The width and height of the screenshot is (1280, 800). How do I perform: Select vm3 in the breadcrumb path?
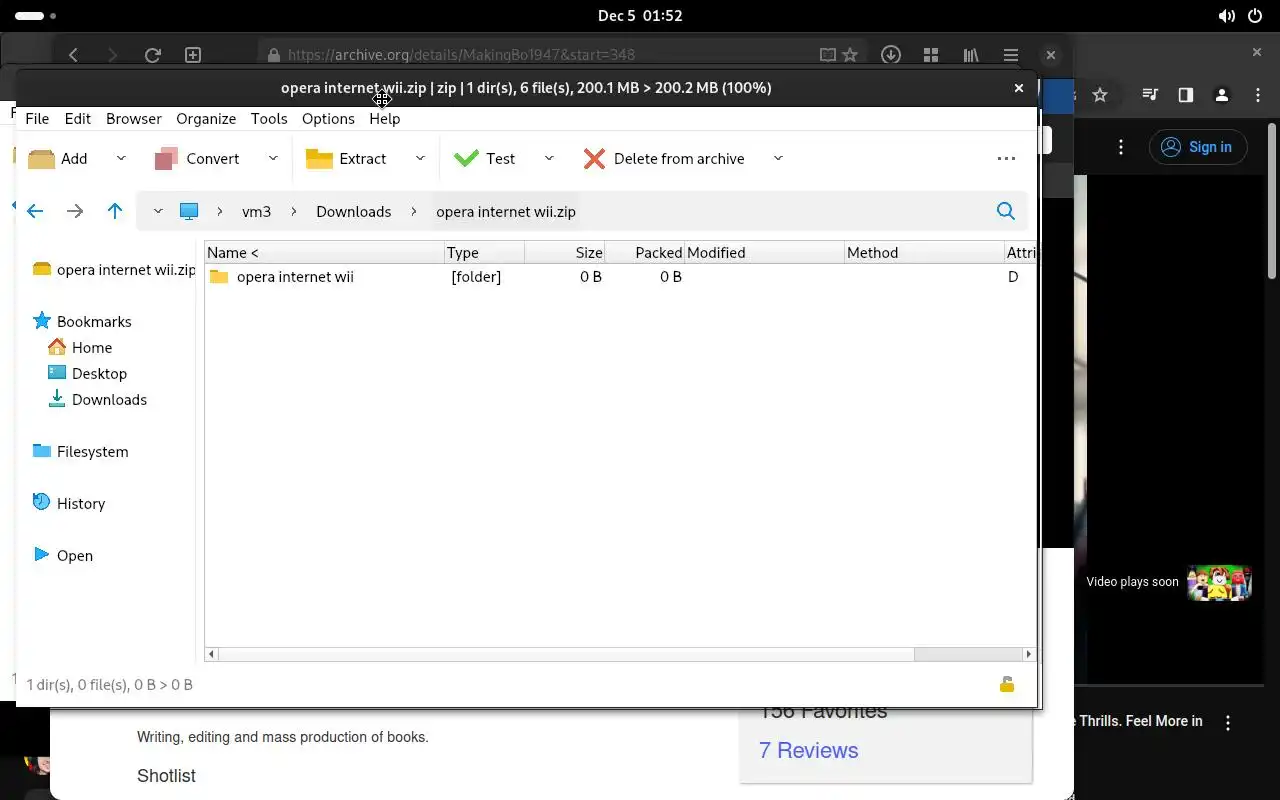[x=257, y=211]
